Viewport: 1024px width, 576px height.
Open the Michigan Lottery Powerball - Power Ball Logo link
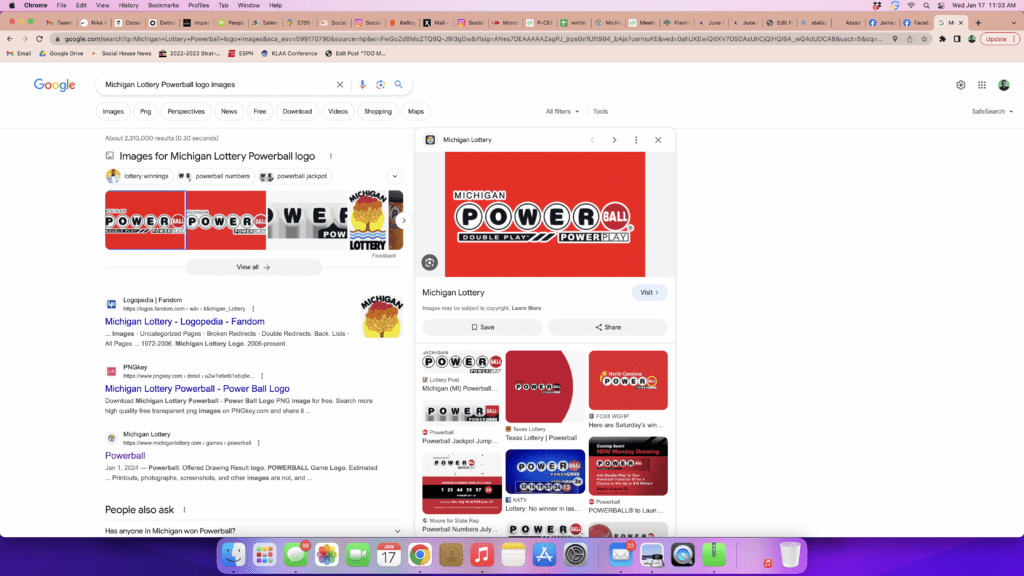click(197, 389)
